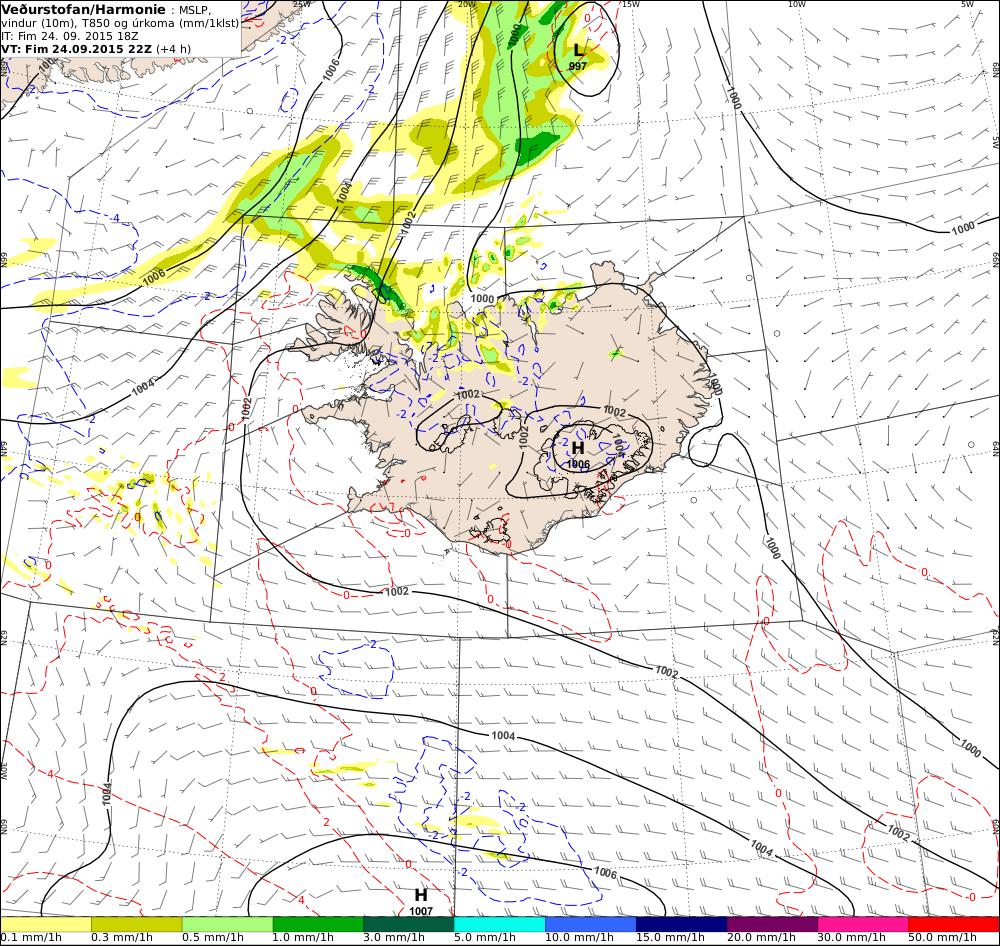1000x946 pixels.
Task: Click the purple 20.0 mm/1h legend swatch
Action: click(x=772, y=924)
